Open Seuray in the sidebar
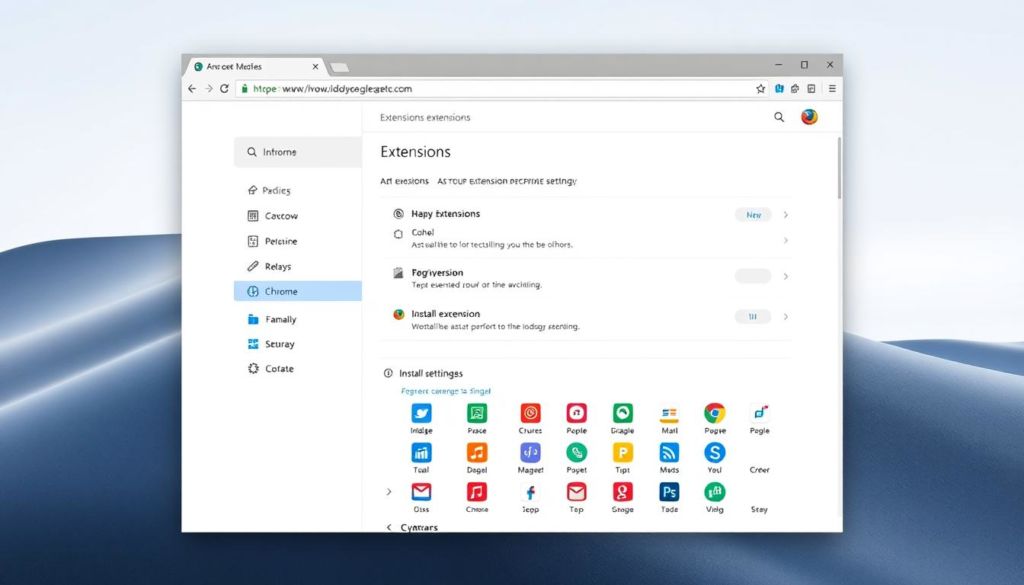The width and height of the screenshot is (1024, 585). 298,344
